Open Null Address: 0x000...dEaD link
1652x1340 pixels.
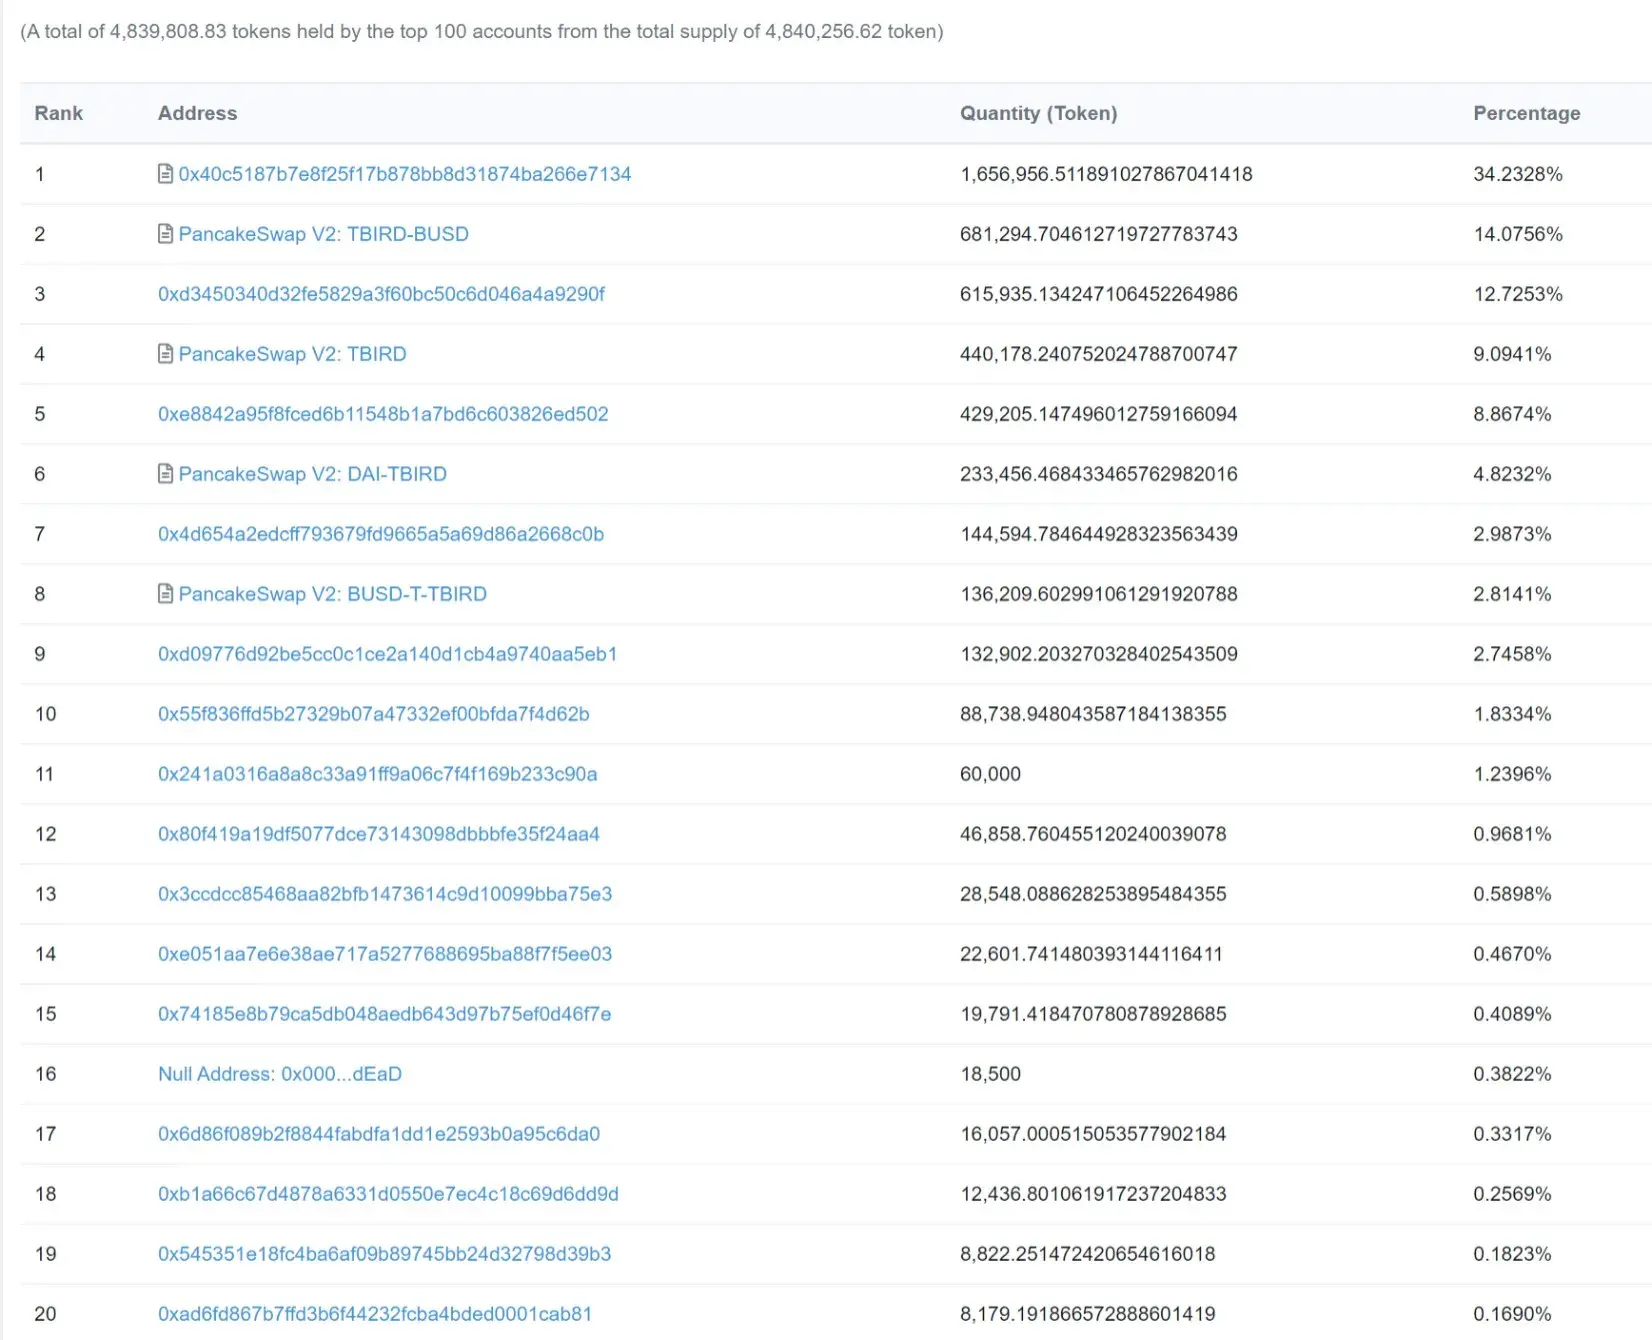280,1074
